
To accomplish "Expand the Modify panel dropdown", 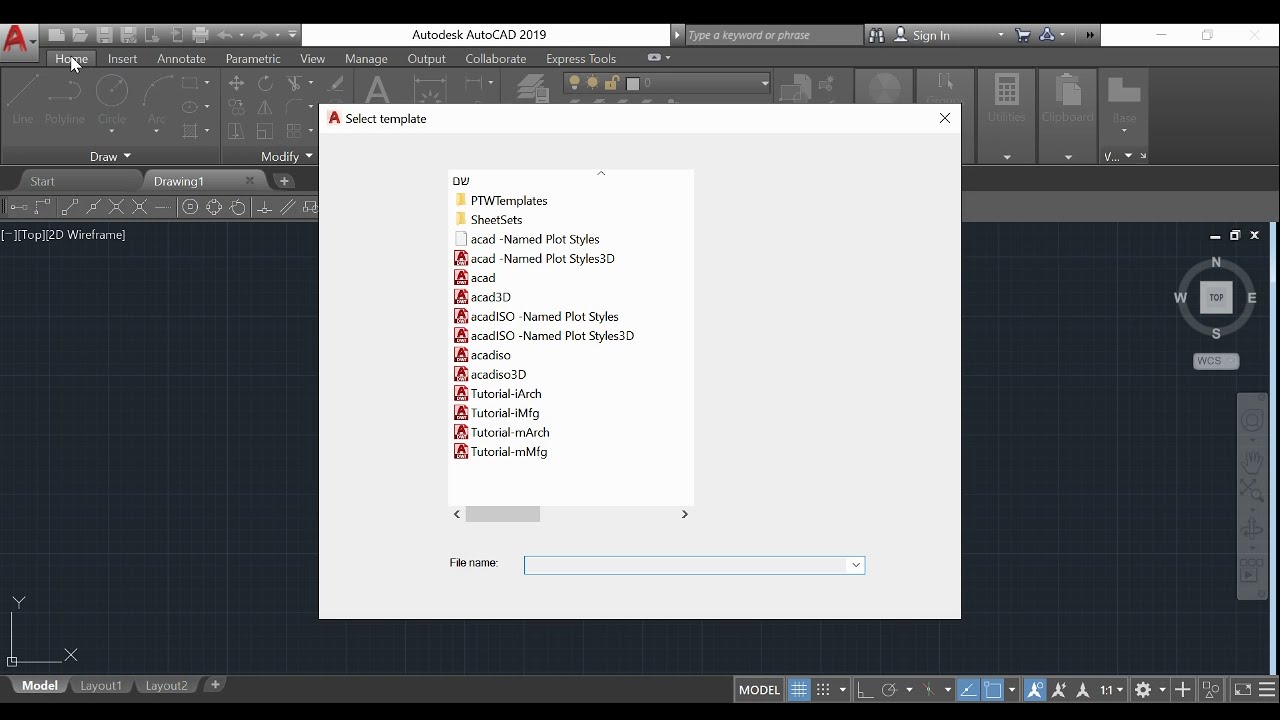I will click(287, 156).
